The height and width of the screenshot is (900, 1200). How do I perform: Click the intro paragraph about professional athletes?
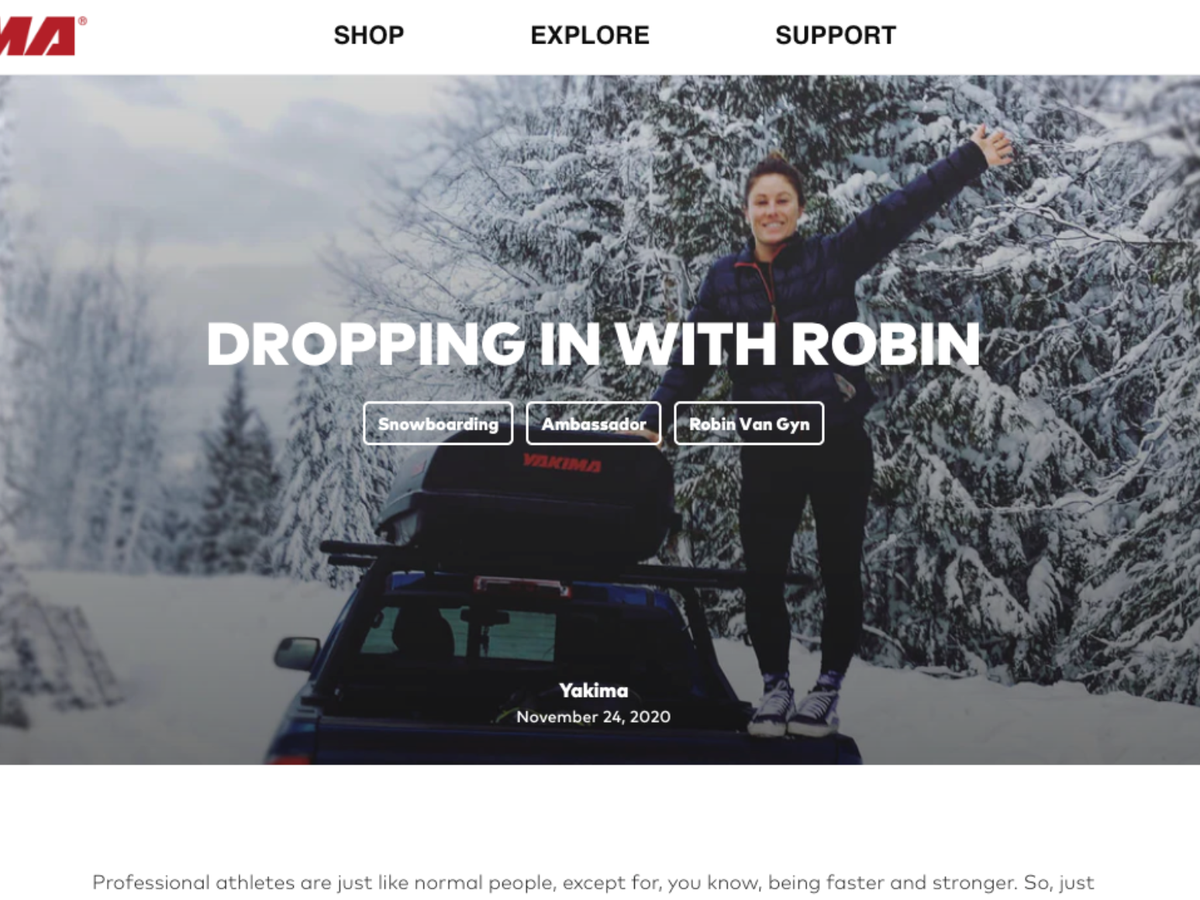pos(594,883)
